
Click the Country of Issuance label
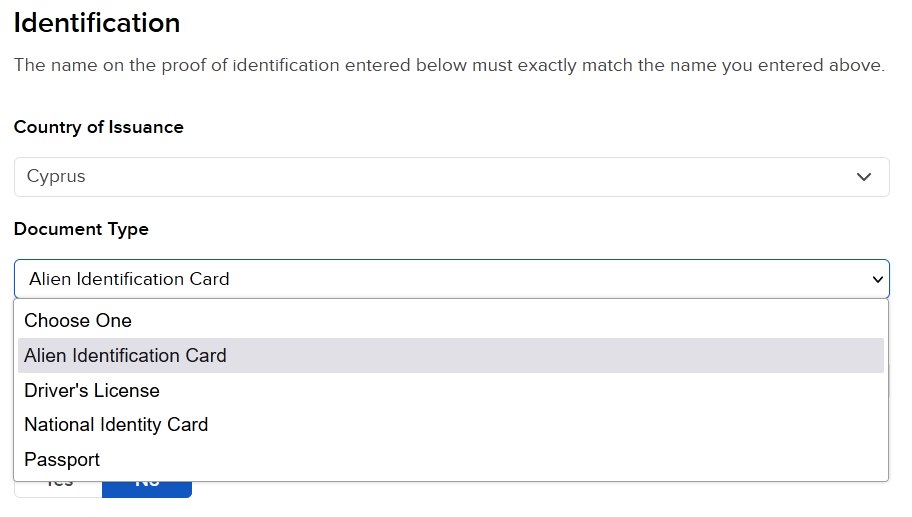[x=99, y=127]
